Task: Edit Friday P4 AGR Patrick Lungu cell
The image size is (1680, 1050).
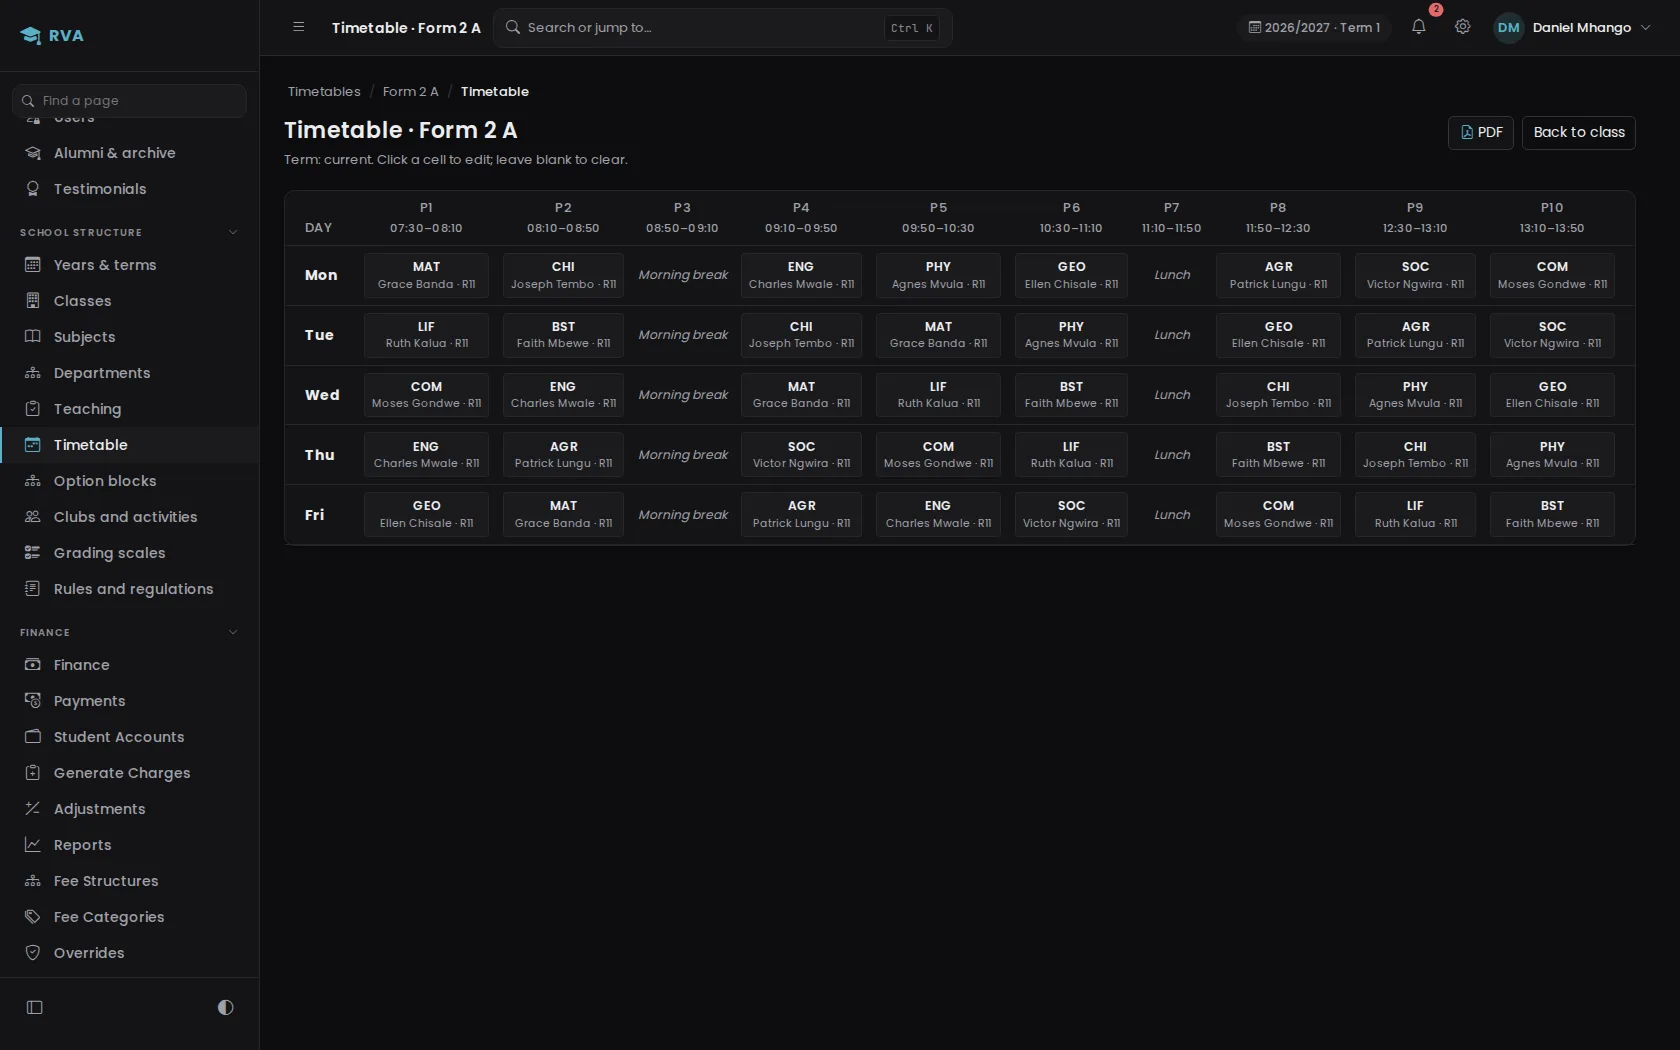Action: (x=801, y=515)
